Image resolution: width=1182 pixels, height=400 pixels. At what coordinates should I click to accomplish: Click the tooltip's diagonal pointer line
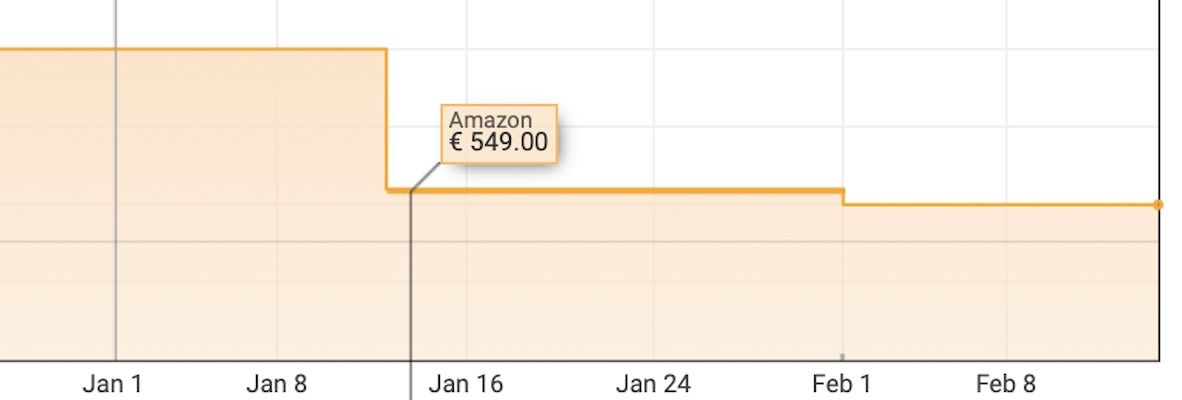(x=425, y=175)
